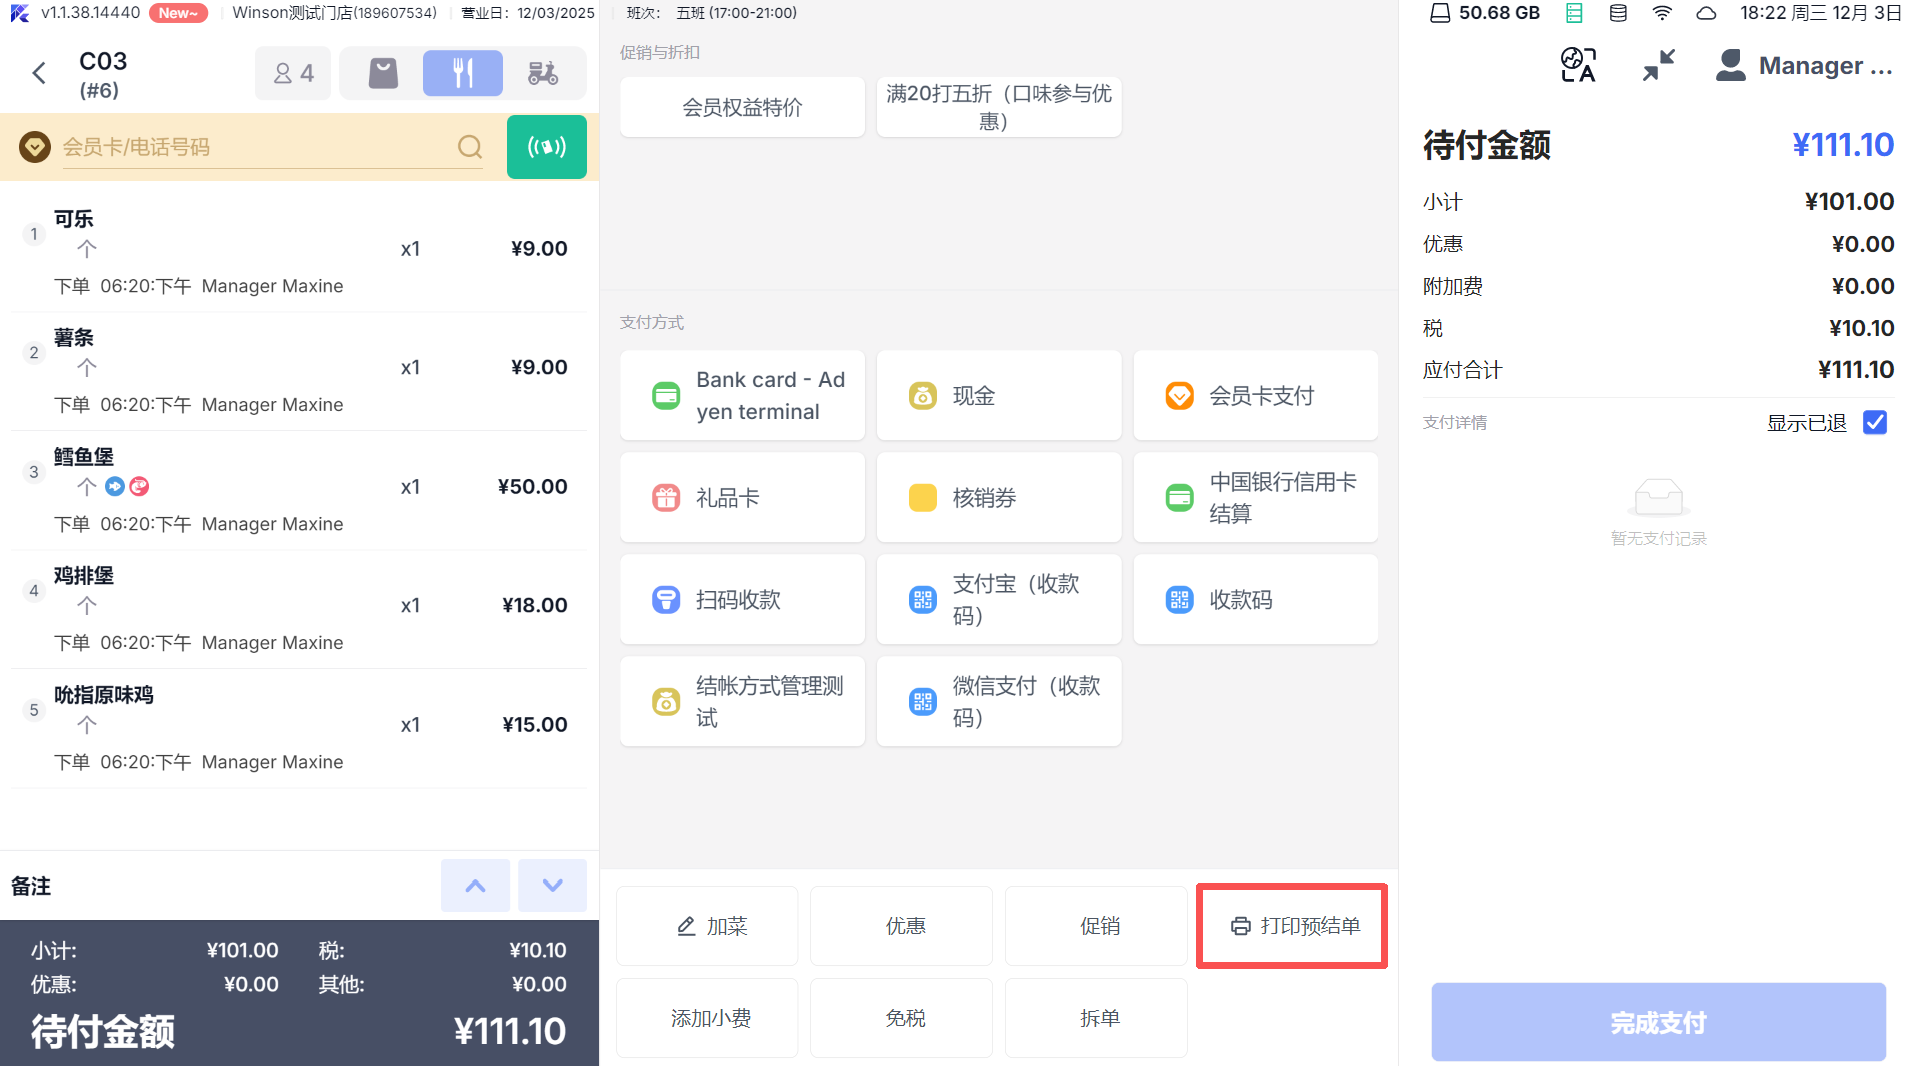Open the Manager user account menu
The width and height of the screenshot is (1915, 1066).
click(x=1804, y=66)
